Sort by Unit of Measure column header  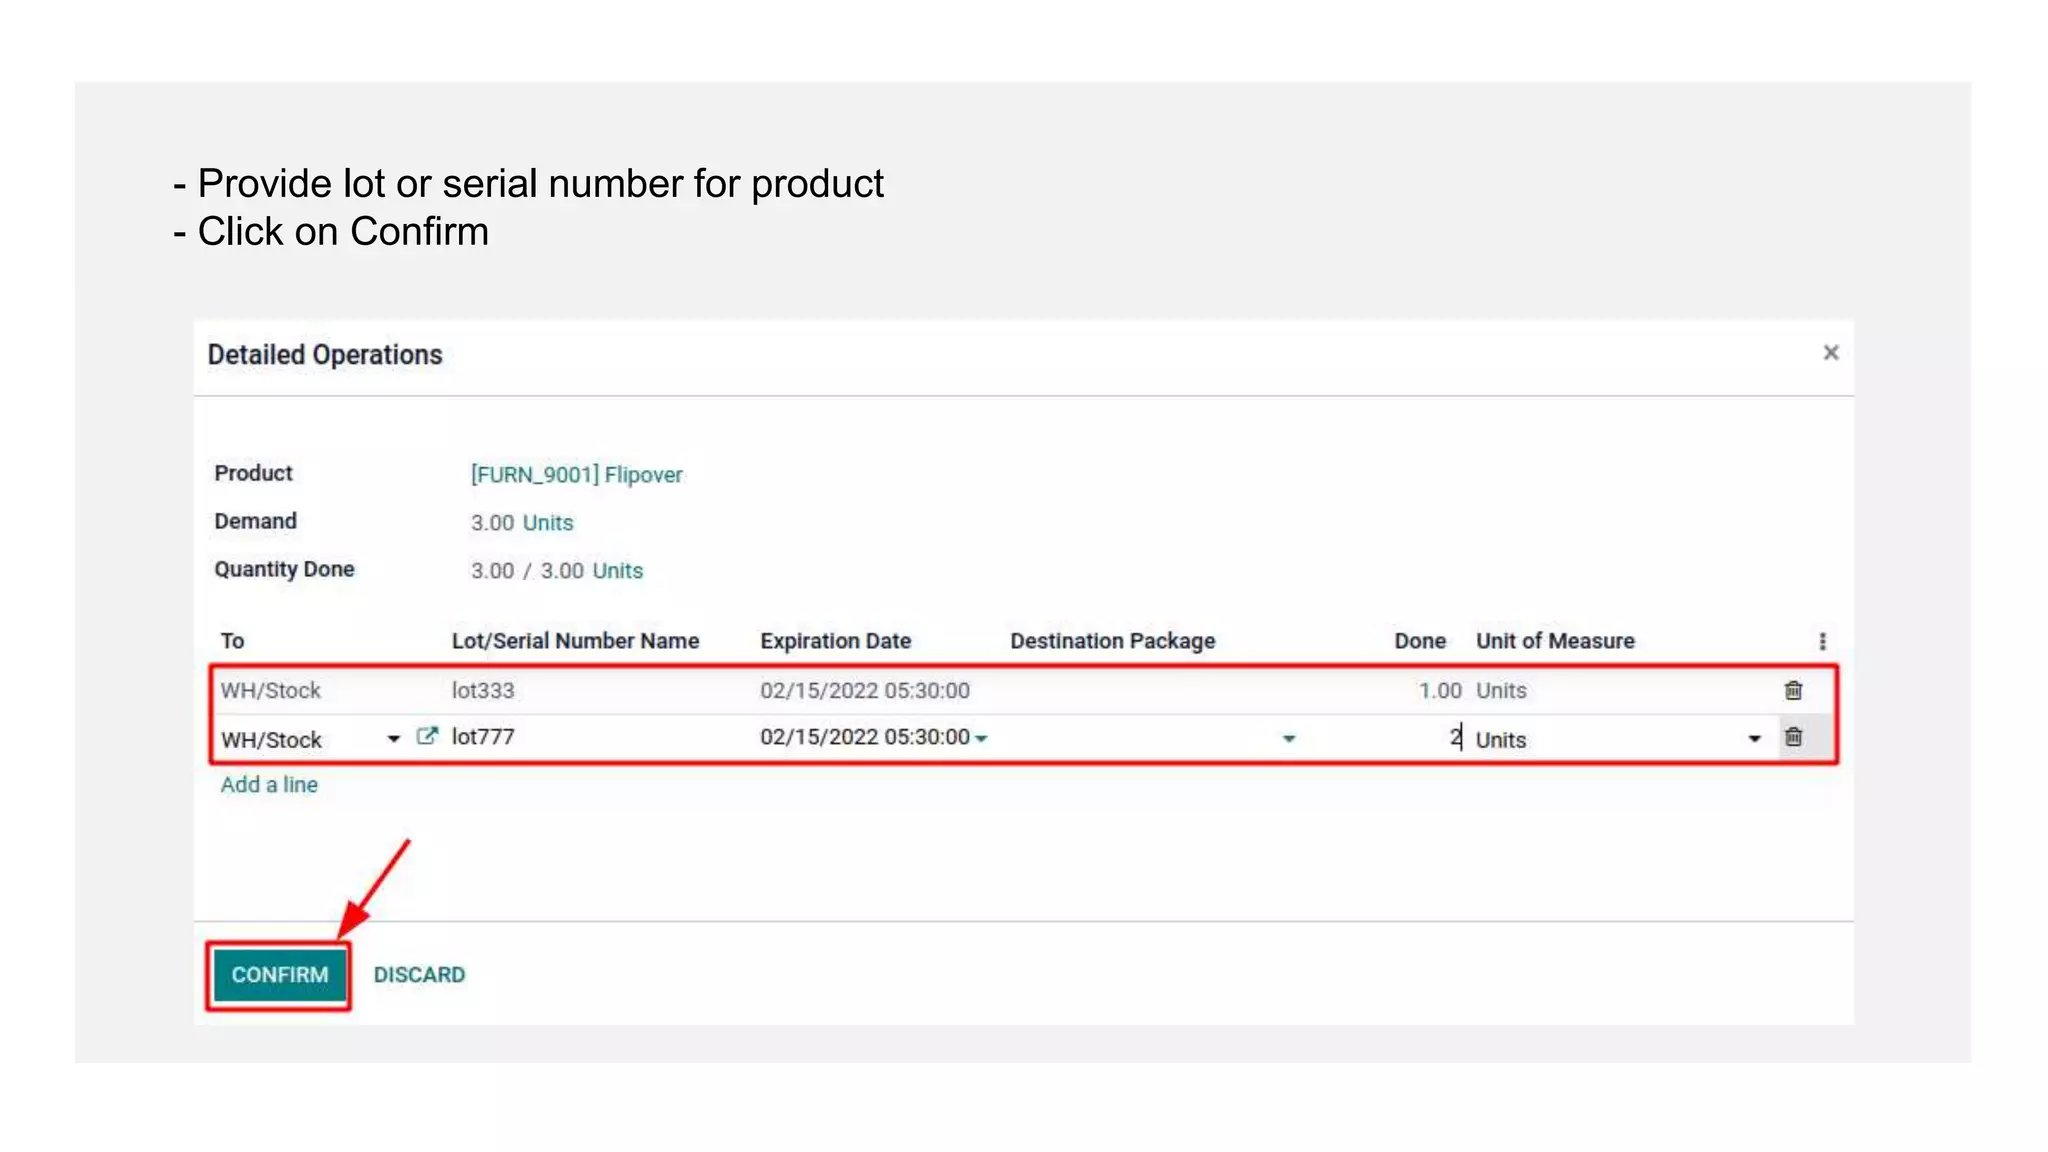tap(1555, 641)
